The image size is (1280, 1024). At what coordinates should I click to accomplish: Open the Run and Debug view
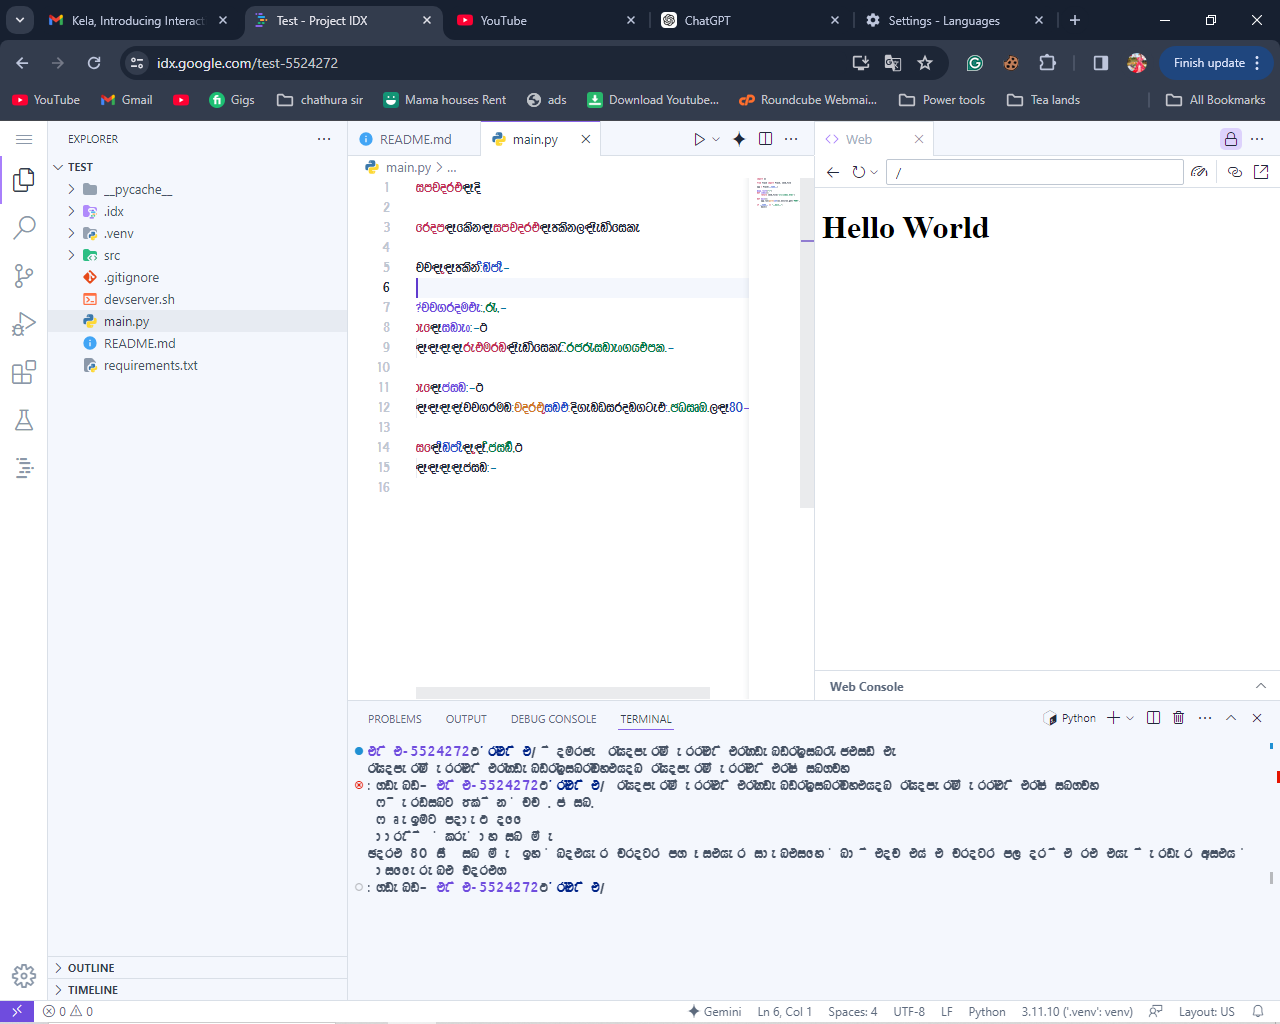24,324
